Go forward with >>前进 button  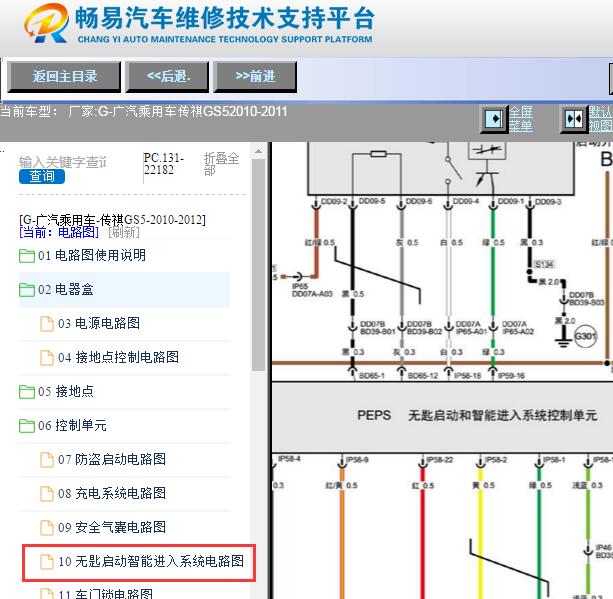coord(255,77)
